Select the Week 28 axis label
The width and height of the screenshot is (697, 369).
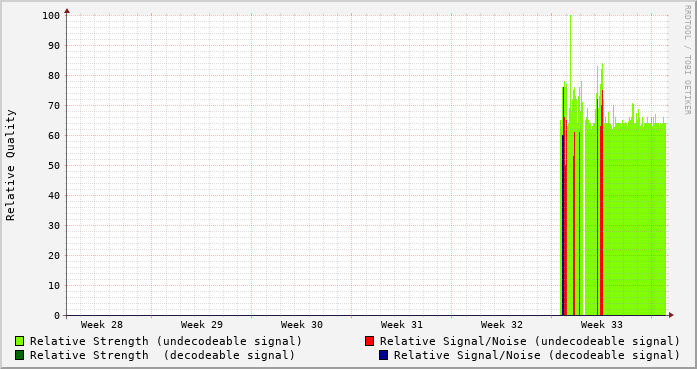pyautogui.click(x=102, y=325)
